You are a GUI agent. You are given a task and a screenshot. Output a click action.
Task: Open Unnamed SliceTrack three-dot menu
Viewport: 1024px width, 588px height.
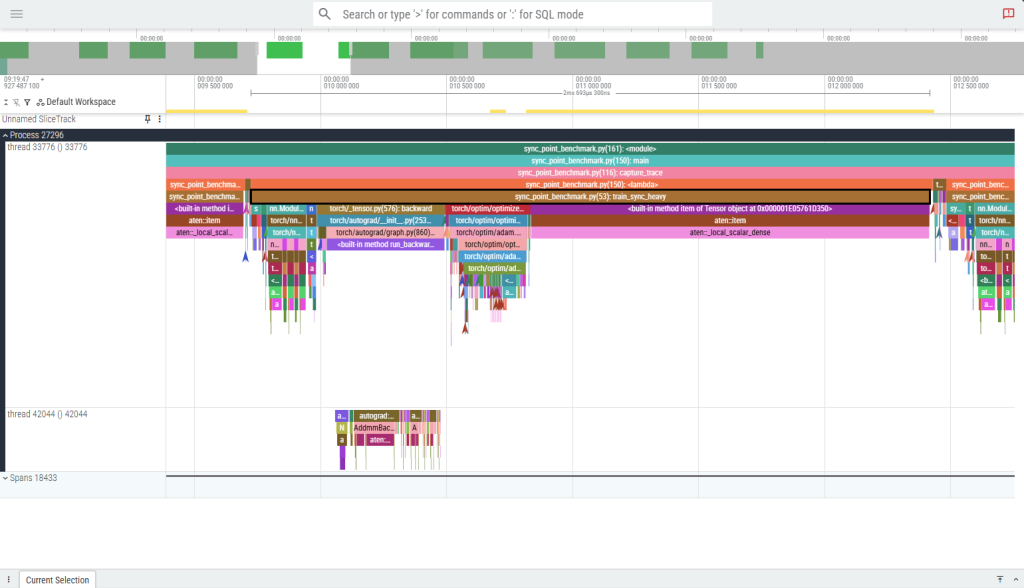(x=159, y=119)
